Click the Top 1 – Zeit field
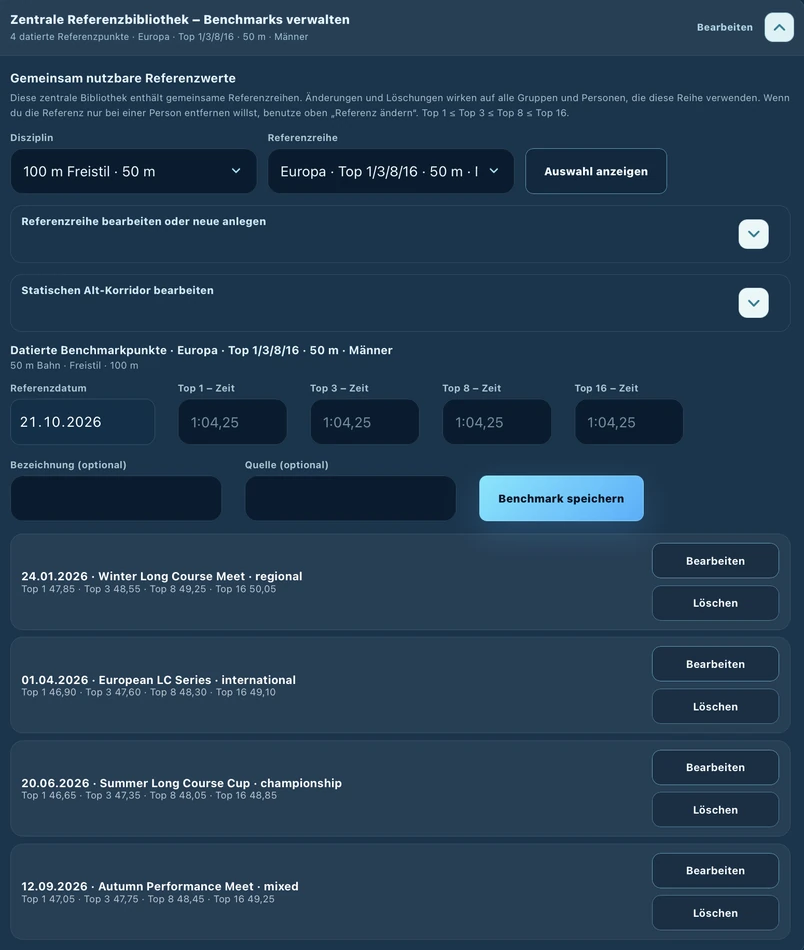Image resolution: width=804 pixels, height=950 pixels. coord(232,422)
